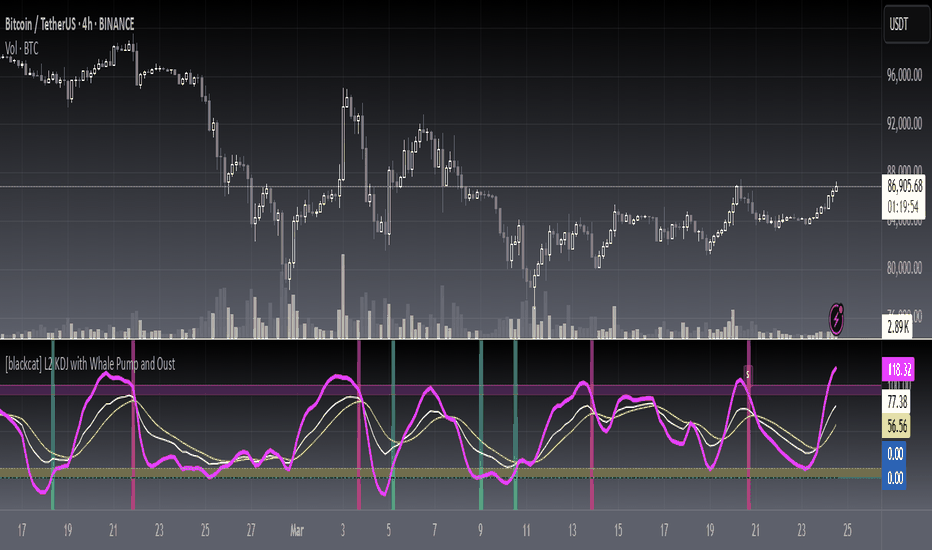Click the 11 date on time axis
The height and width of the screenshot is (550, 932).
point(526,530)
